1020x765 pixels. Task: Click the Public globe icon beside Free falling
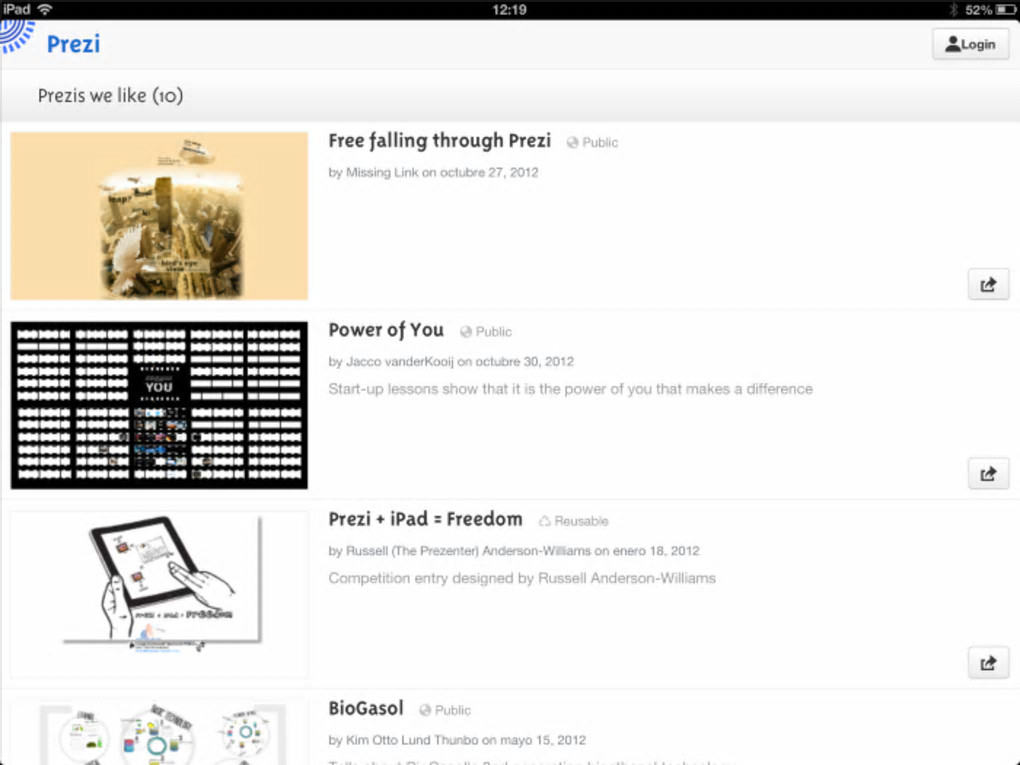[x=572, y=142]
